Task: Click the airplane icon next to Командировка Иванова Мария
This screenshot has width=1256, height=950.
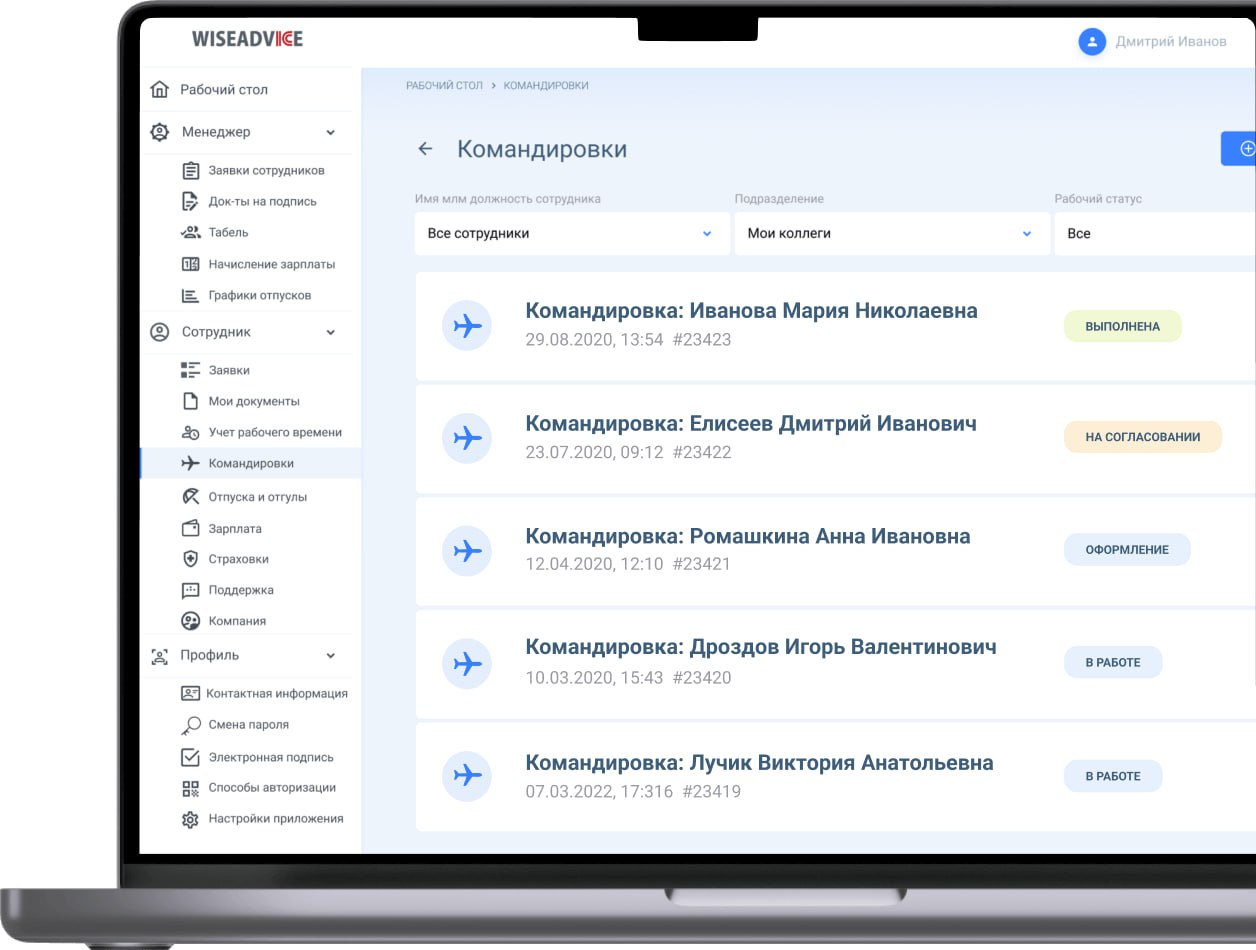Action: tap(467, 325)
